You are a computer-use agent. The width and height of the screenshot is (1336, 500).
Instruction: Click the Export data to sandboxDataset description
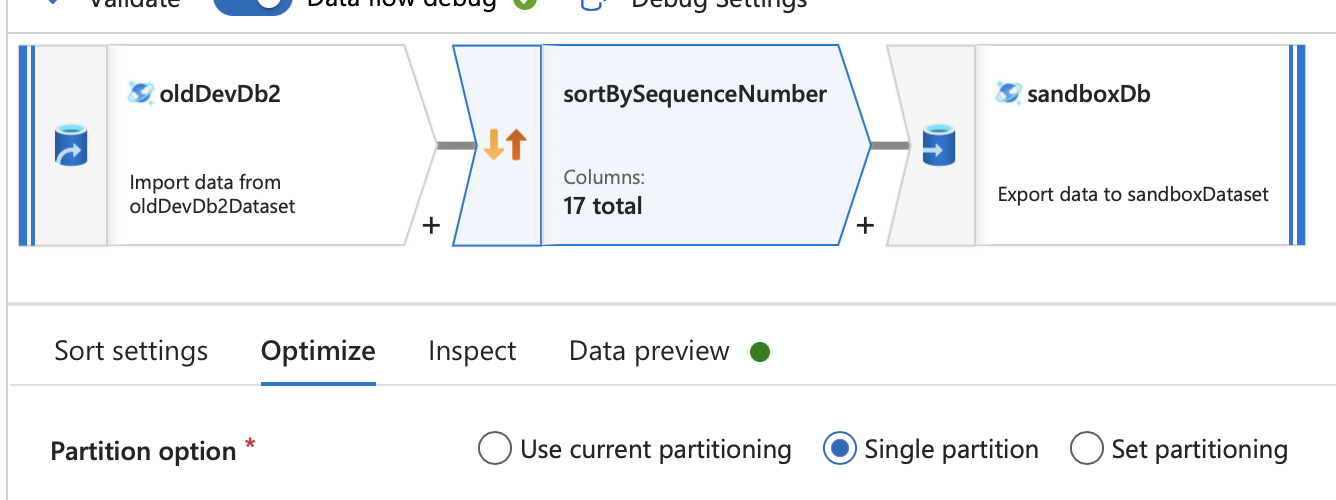[1133, 195]
